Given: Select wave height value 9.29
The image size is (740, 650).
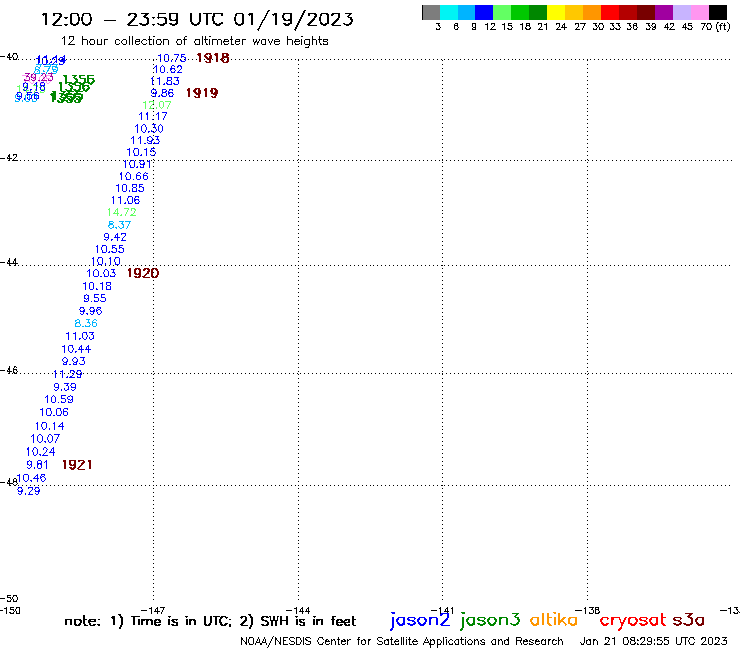Looking at the screenshot, I should [29, 491].
